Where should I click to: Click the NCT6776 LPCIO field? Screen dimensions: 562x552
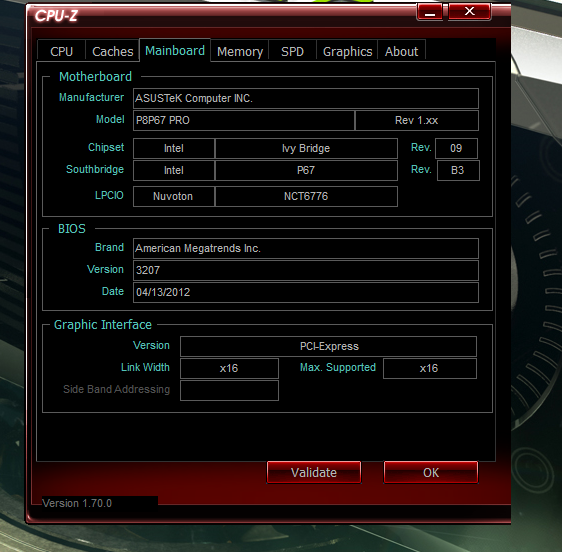click(x=306, y=196)
